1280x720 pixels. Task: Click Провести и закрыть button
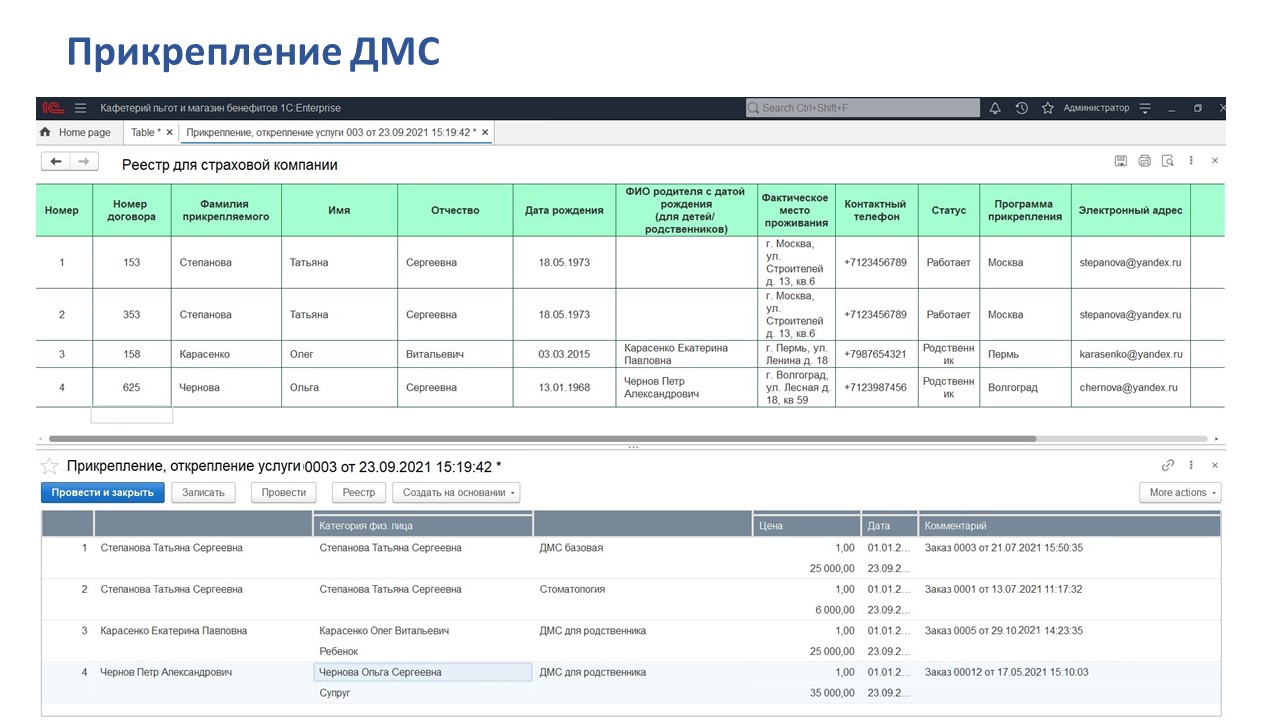(x=102, y=493)
